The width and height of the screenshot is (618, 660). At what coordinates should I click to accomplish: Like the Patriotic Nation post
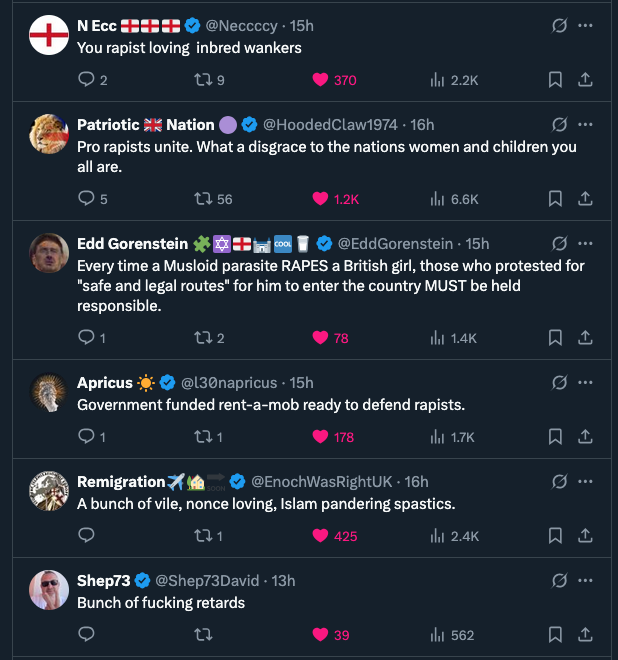pyautogui.click(x=321, y=199)
